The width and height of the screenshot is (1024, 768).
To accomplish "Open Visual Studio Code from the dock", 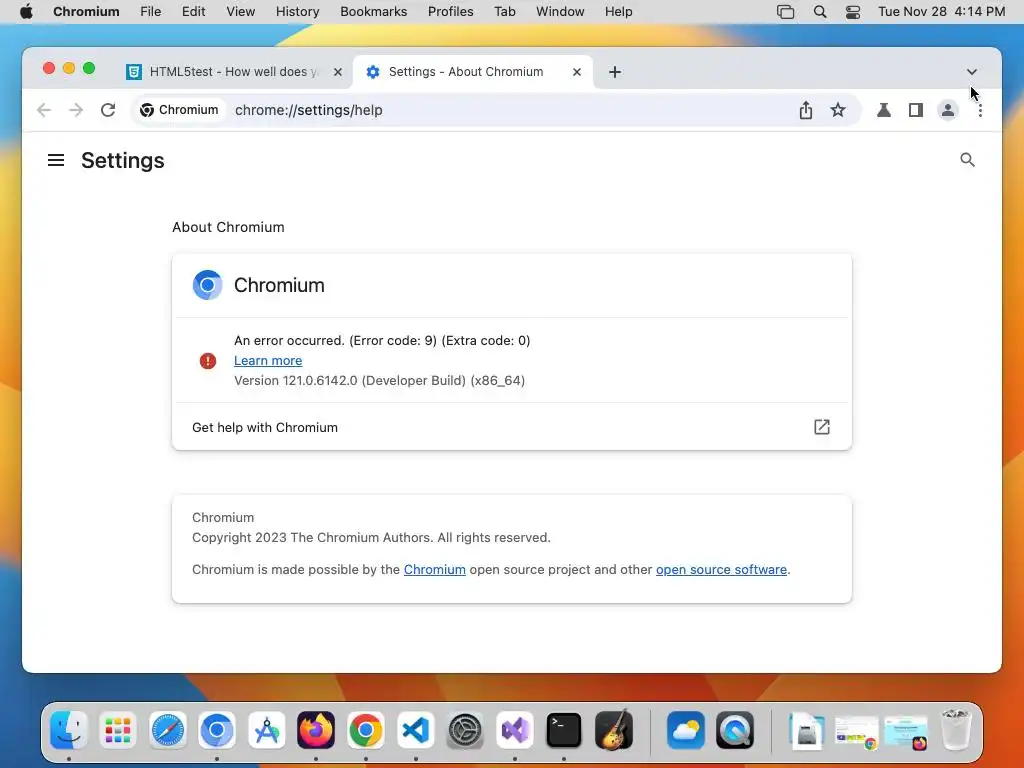I will (415, 729).
